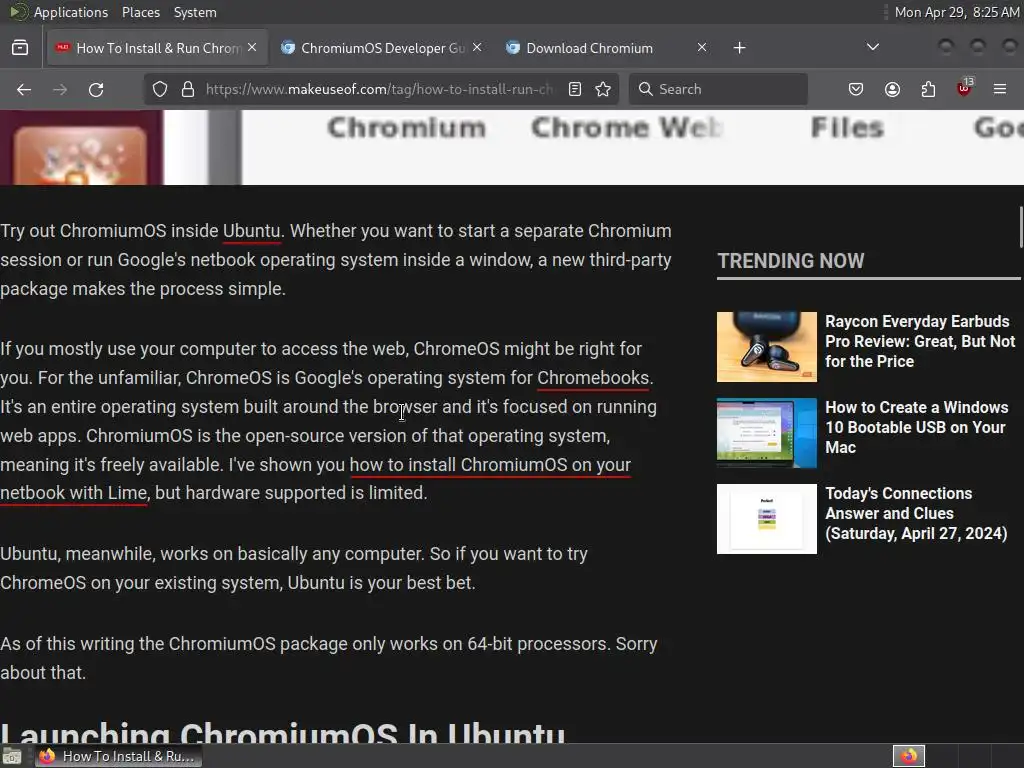Viewport: 1024px width, 768px height.
Task: Follow the Ubuntu link in the article
Action: (251, 231)
